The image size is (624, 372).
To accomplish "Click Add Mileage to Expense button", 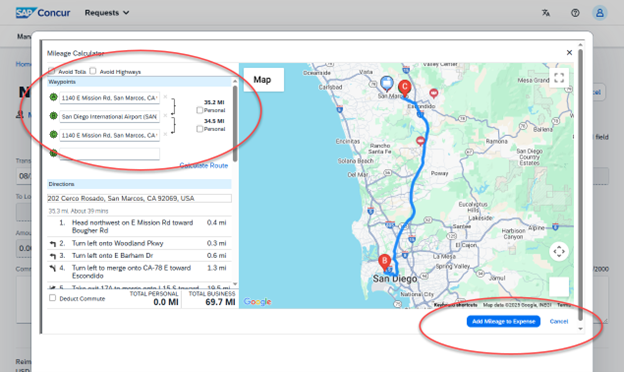I will pyautogui.click(x=503, y=321).
